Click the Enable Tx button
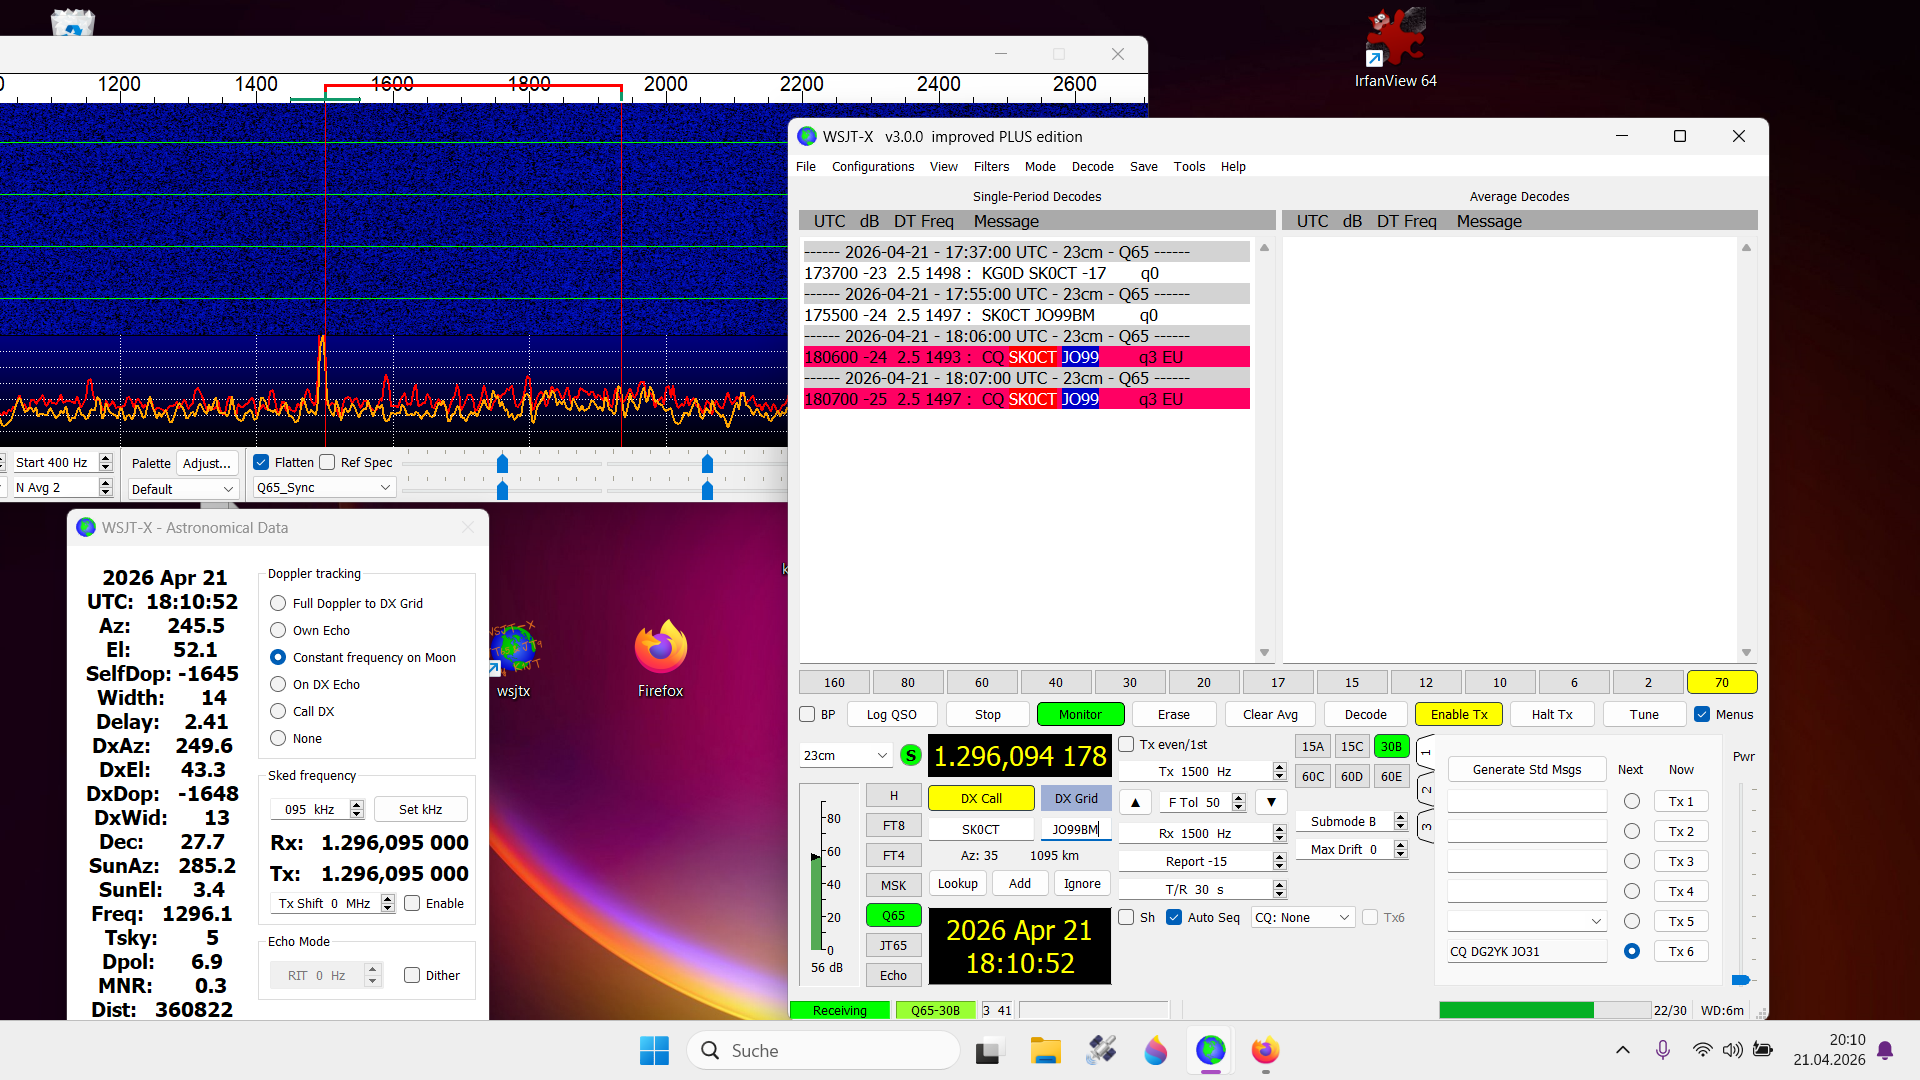Viewport: 1920px width, 1080px height. 1459,714
